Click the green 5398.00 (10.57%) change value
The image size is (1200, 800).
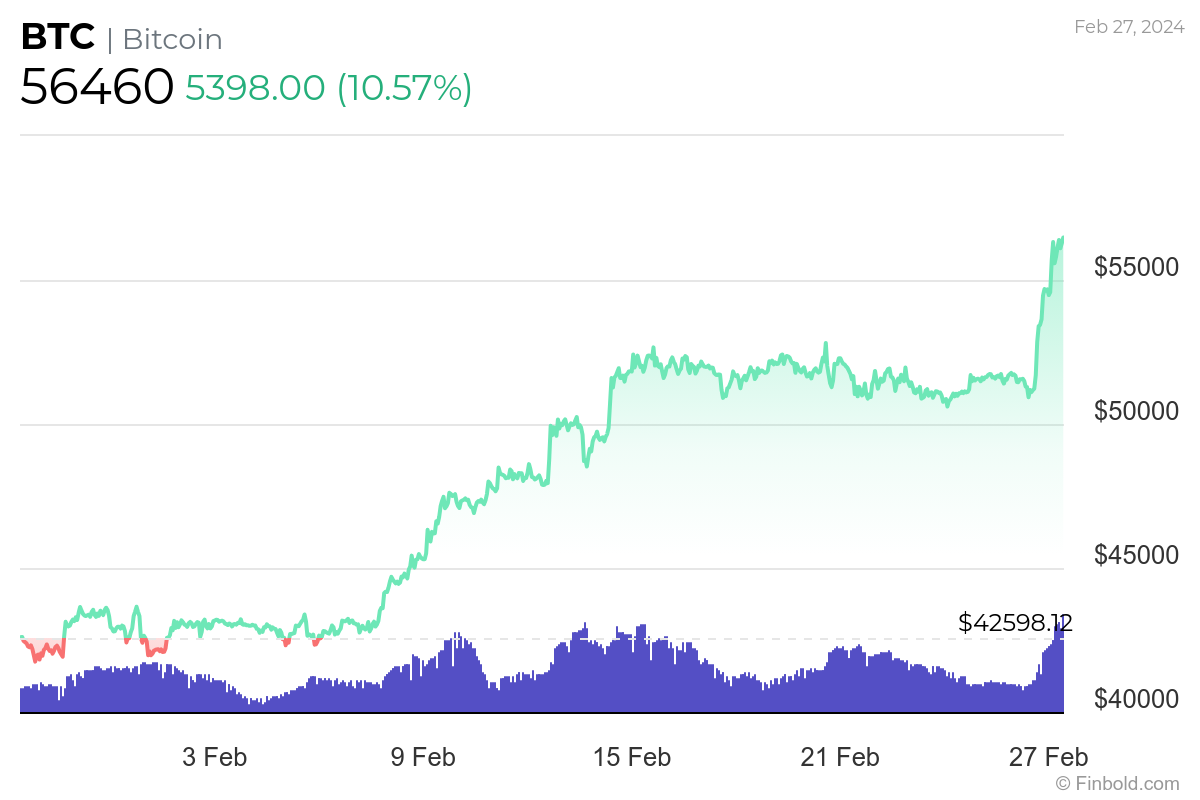click(x=328, y=88)
